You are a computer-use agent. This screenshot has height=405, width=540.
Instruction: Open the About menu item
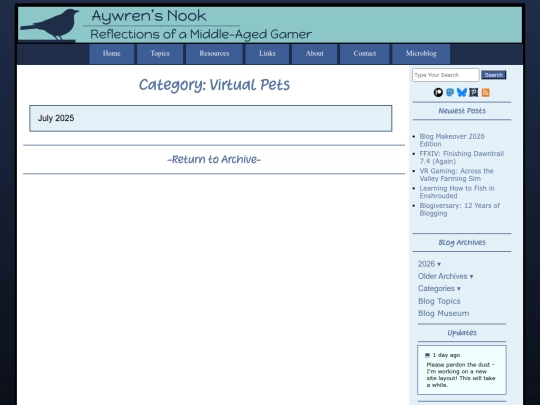[x=314, y=54]
